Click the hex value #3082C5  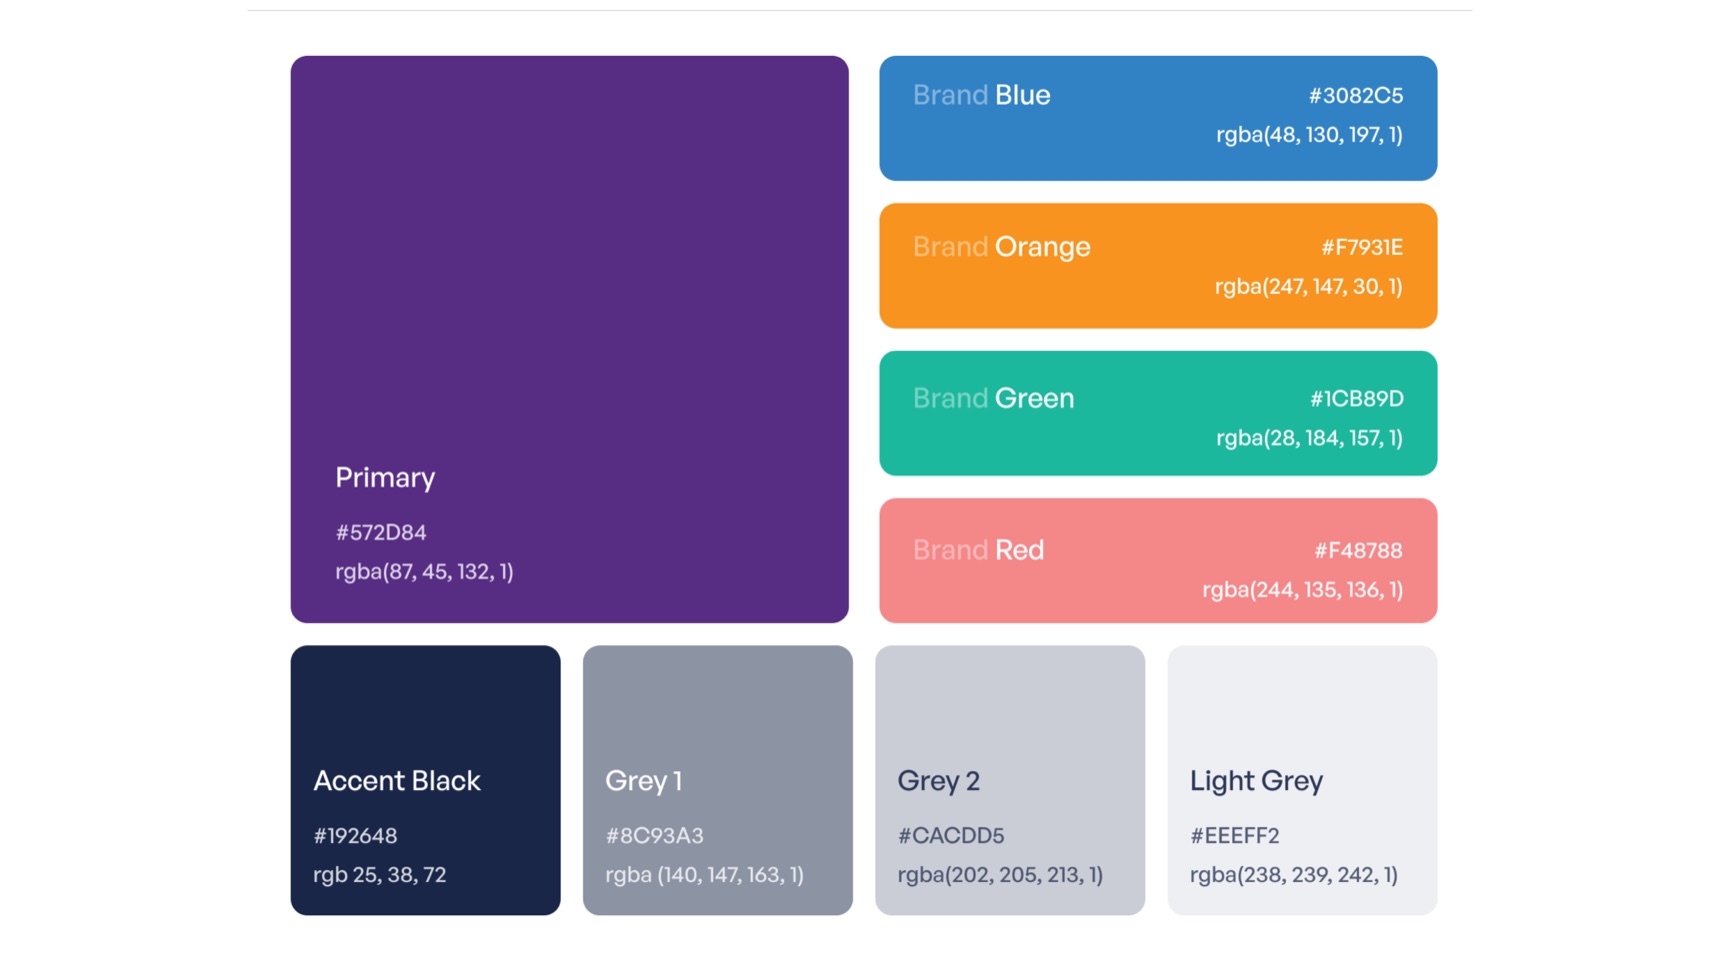click(1356, 96)
